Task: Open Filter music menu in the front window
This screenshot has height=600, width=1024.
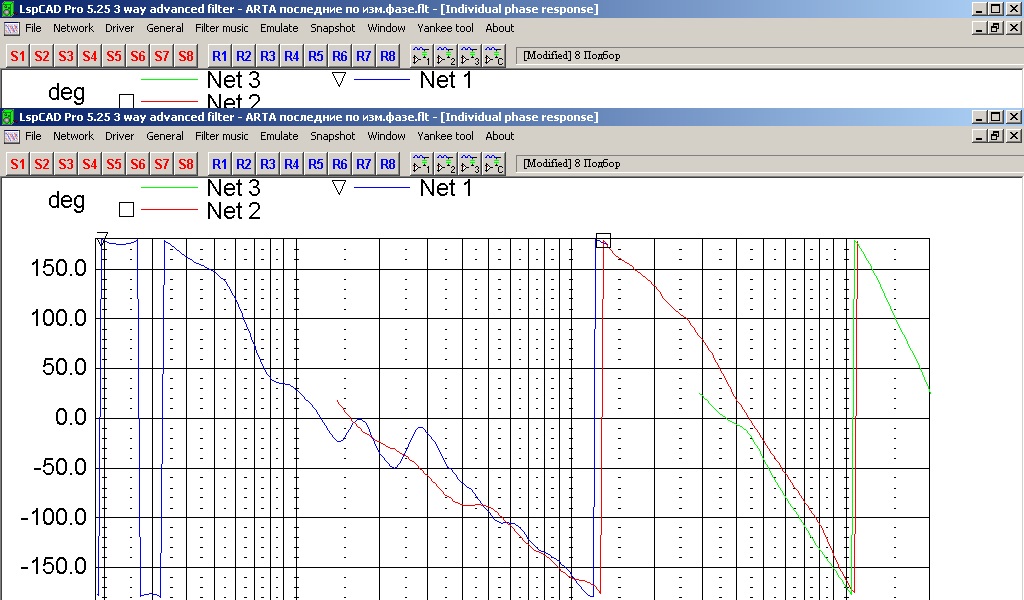Action: [222, 136]
